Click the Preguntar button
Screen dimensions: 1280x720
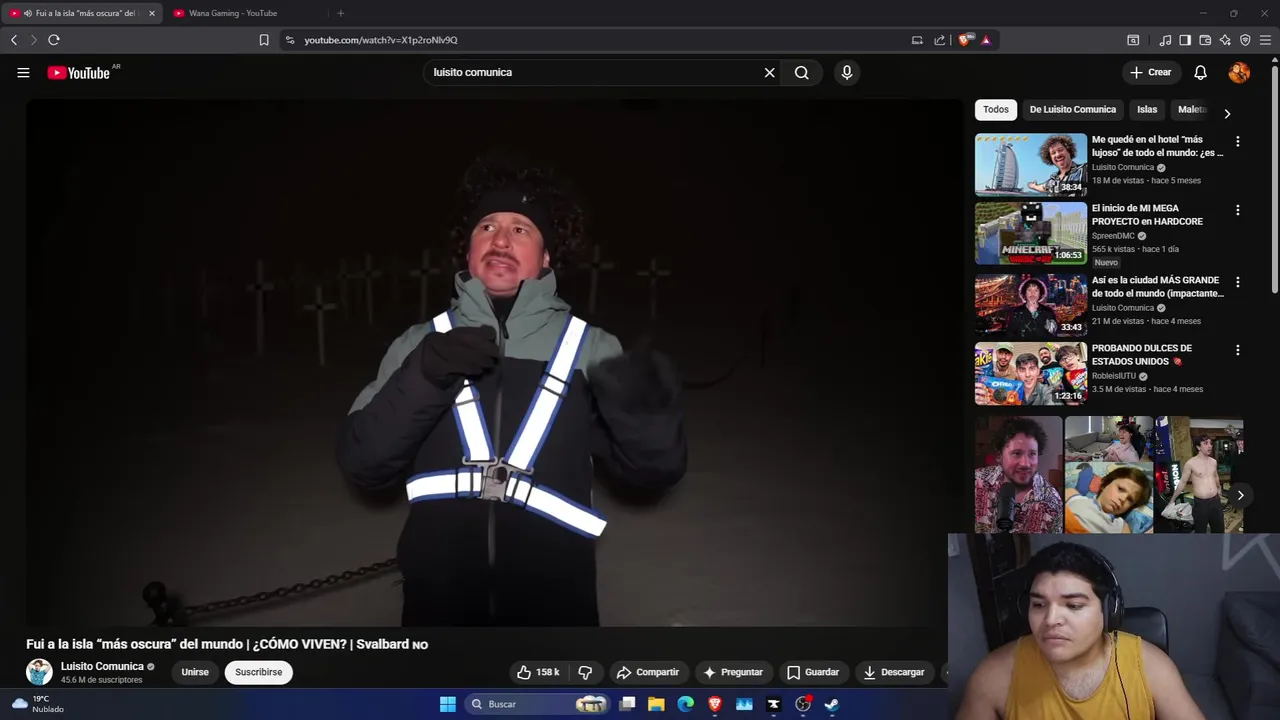(x=732, y=672)
